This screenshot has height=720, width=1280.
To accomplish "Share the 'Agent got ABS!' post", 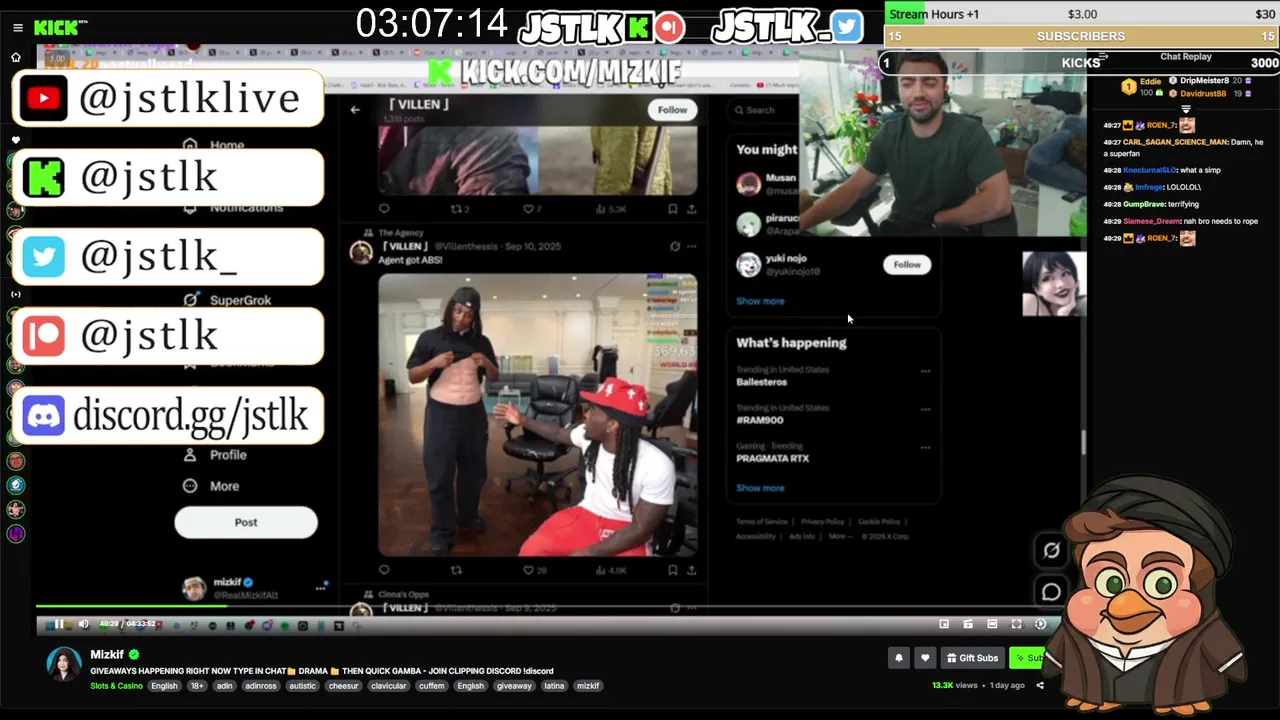I will pos(691,570).
